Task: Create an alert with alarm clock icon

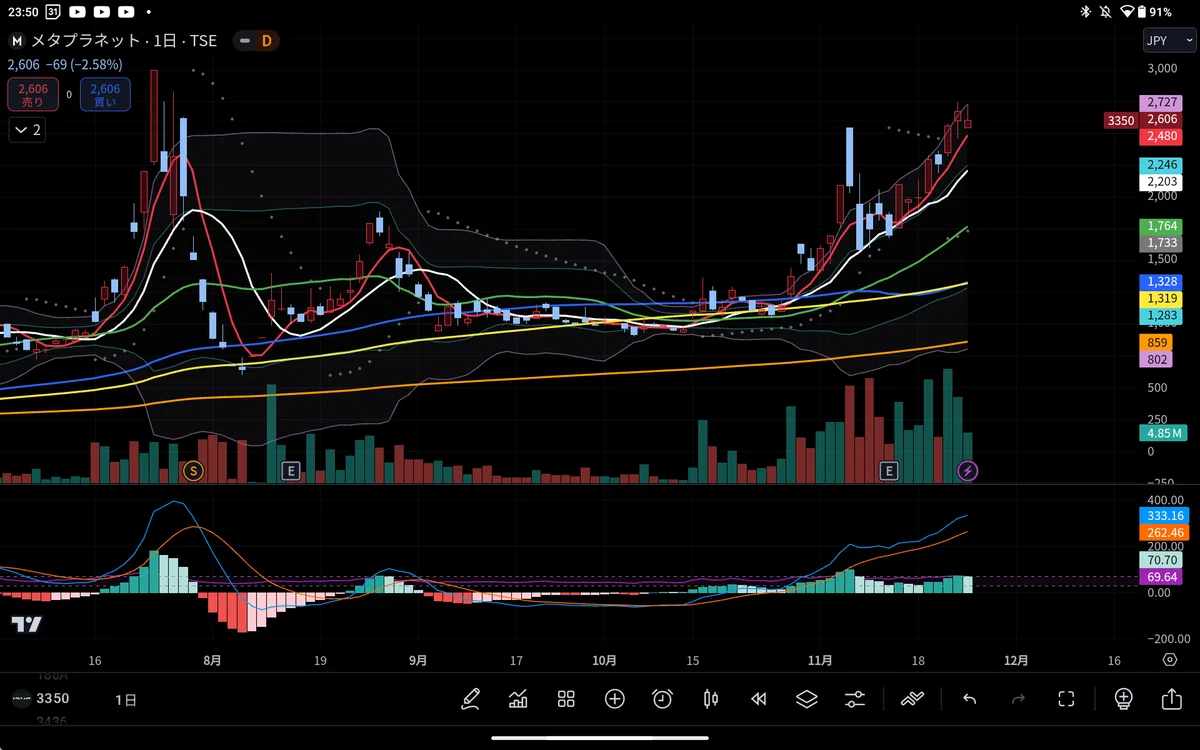Action: pos(662,699)
